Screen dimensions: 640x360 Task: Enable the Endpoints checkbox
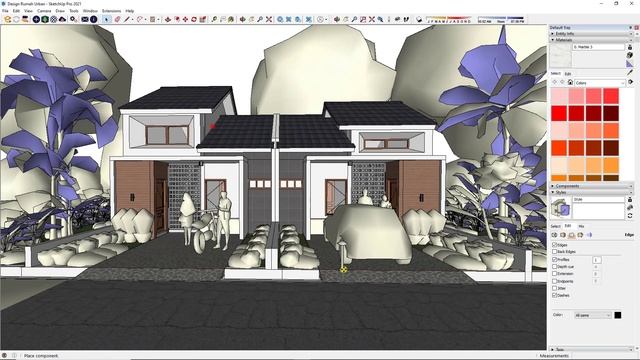[555, 281]
